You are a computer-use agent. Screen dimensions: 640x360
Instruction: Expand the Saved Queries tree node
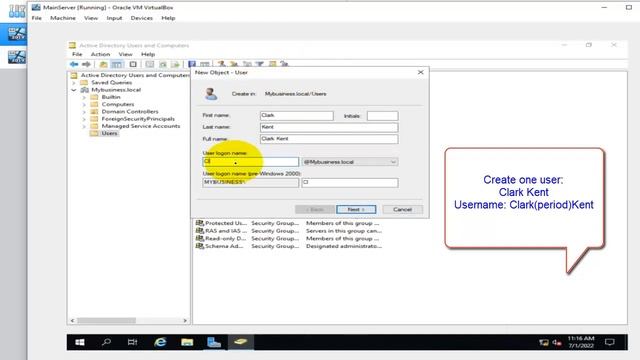pos(74,82)
